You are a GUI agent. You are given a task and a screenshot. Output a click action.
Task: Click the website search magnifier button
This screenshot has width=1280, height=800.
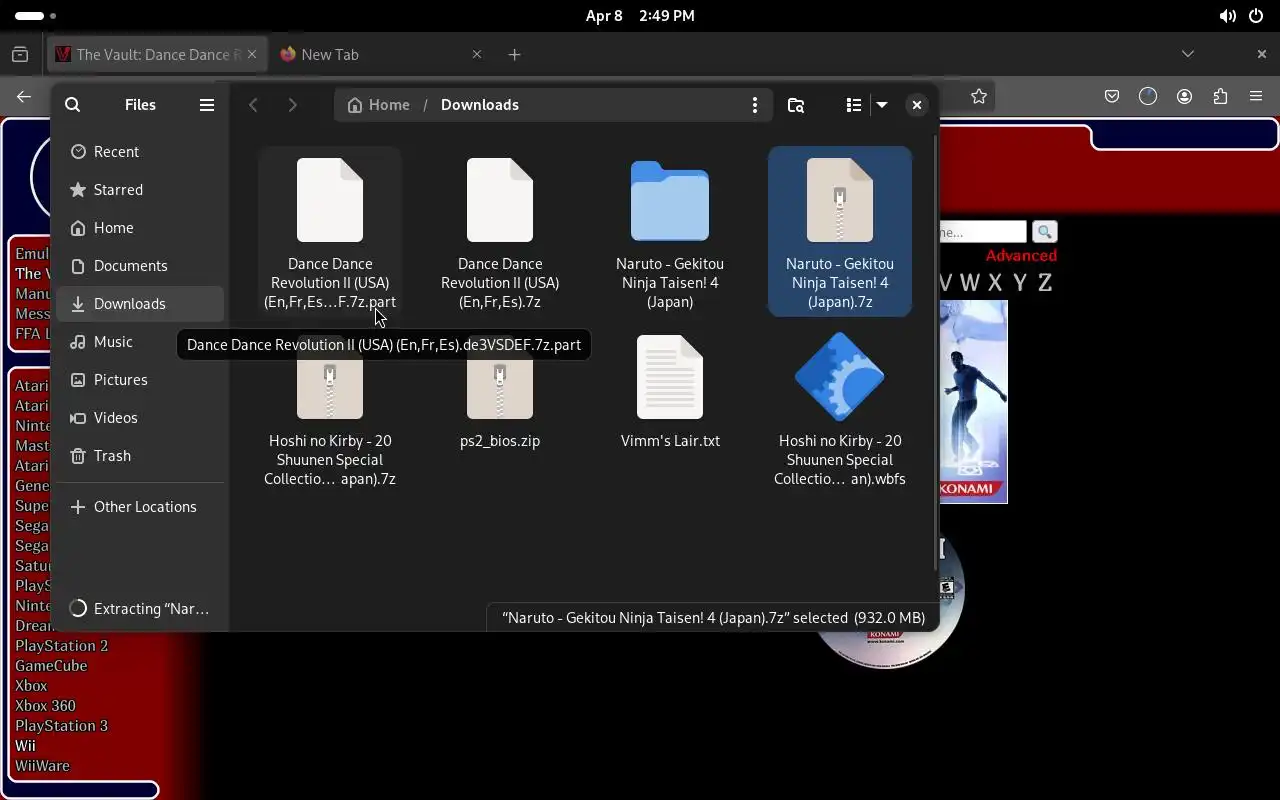[x=1044, y=232]
